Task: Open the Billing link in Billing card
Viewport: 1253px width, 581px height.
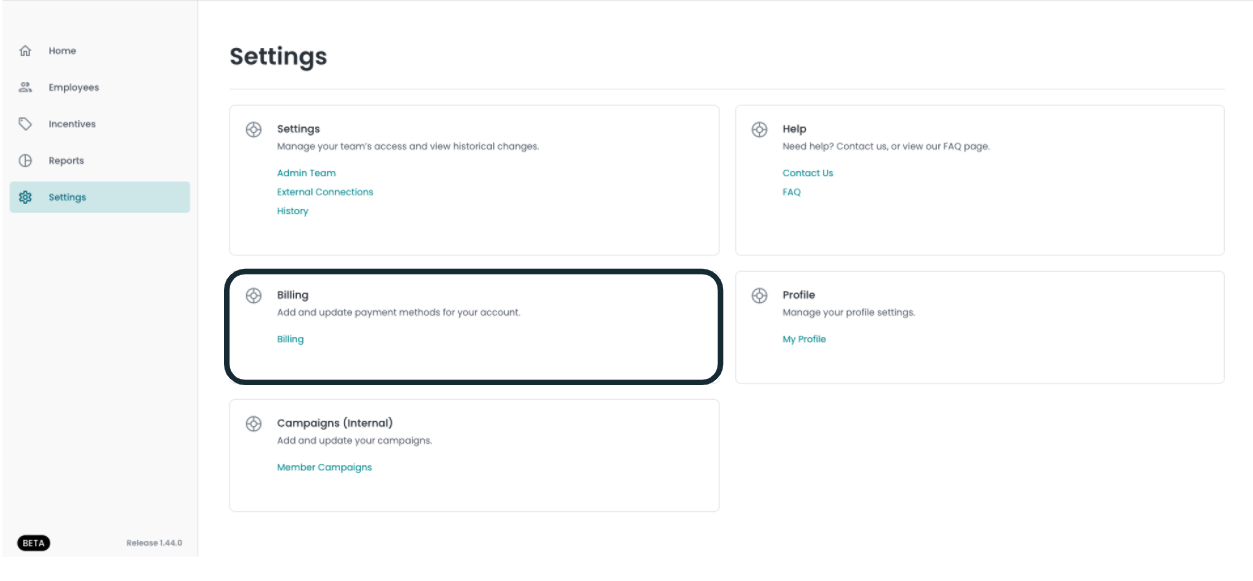Action: [290, 339]
